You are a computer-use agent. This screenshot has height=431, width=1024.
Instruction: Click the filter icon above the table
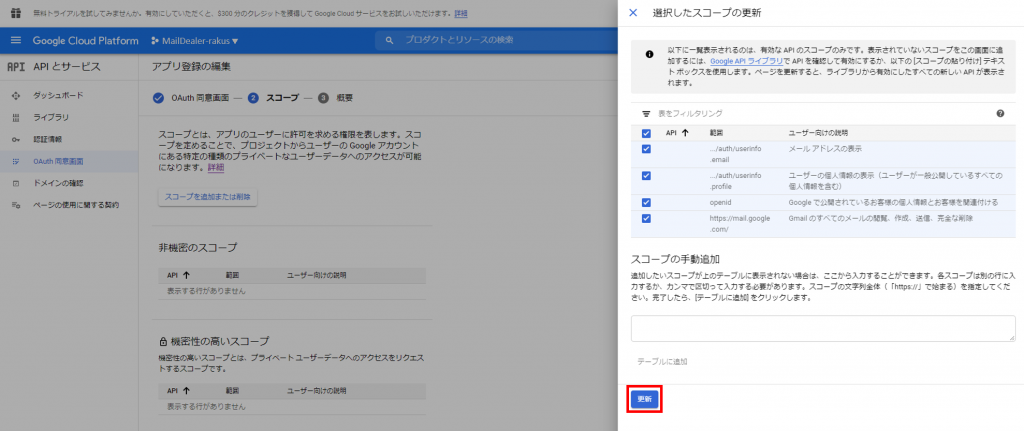646,114
